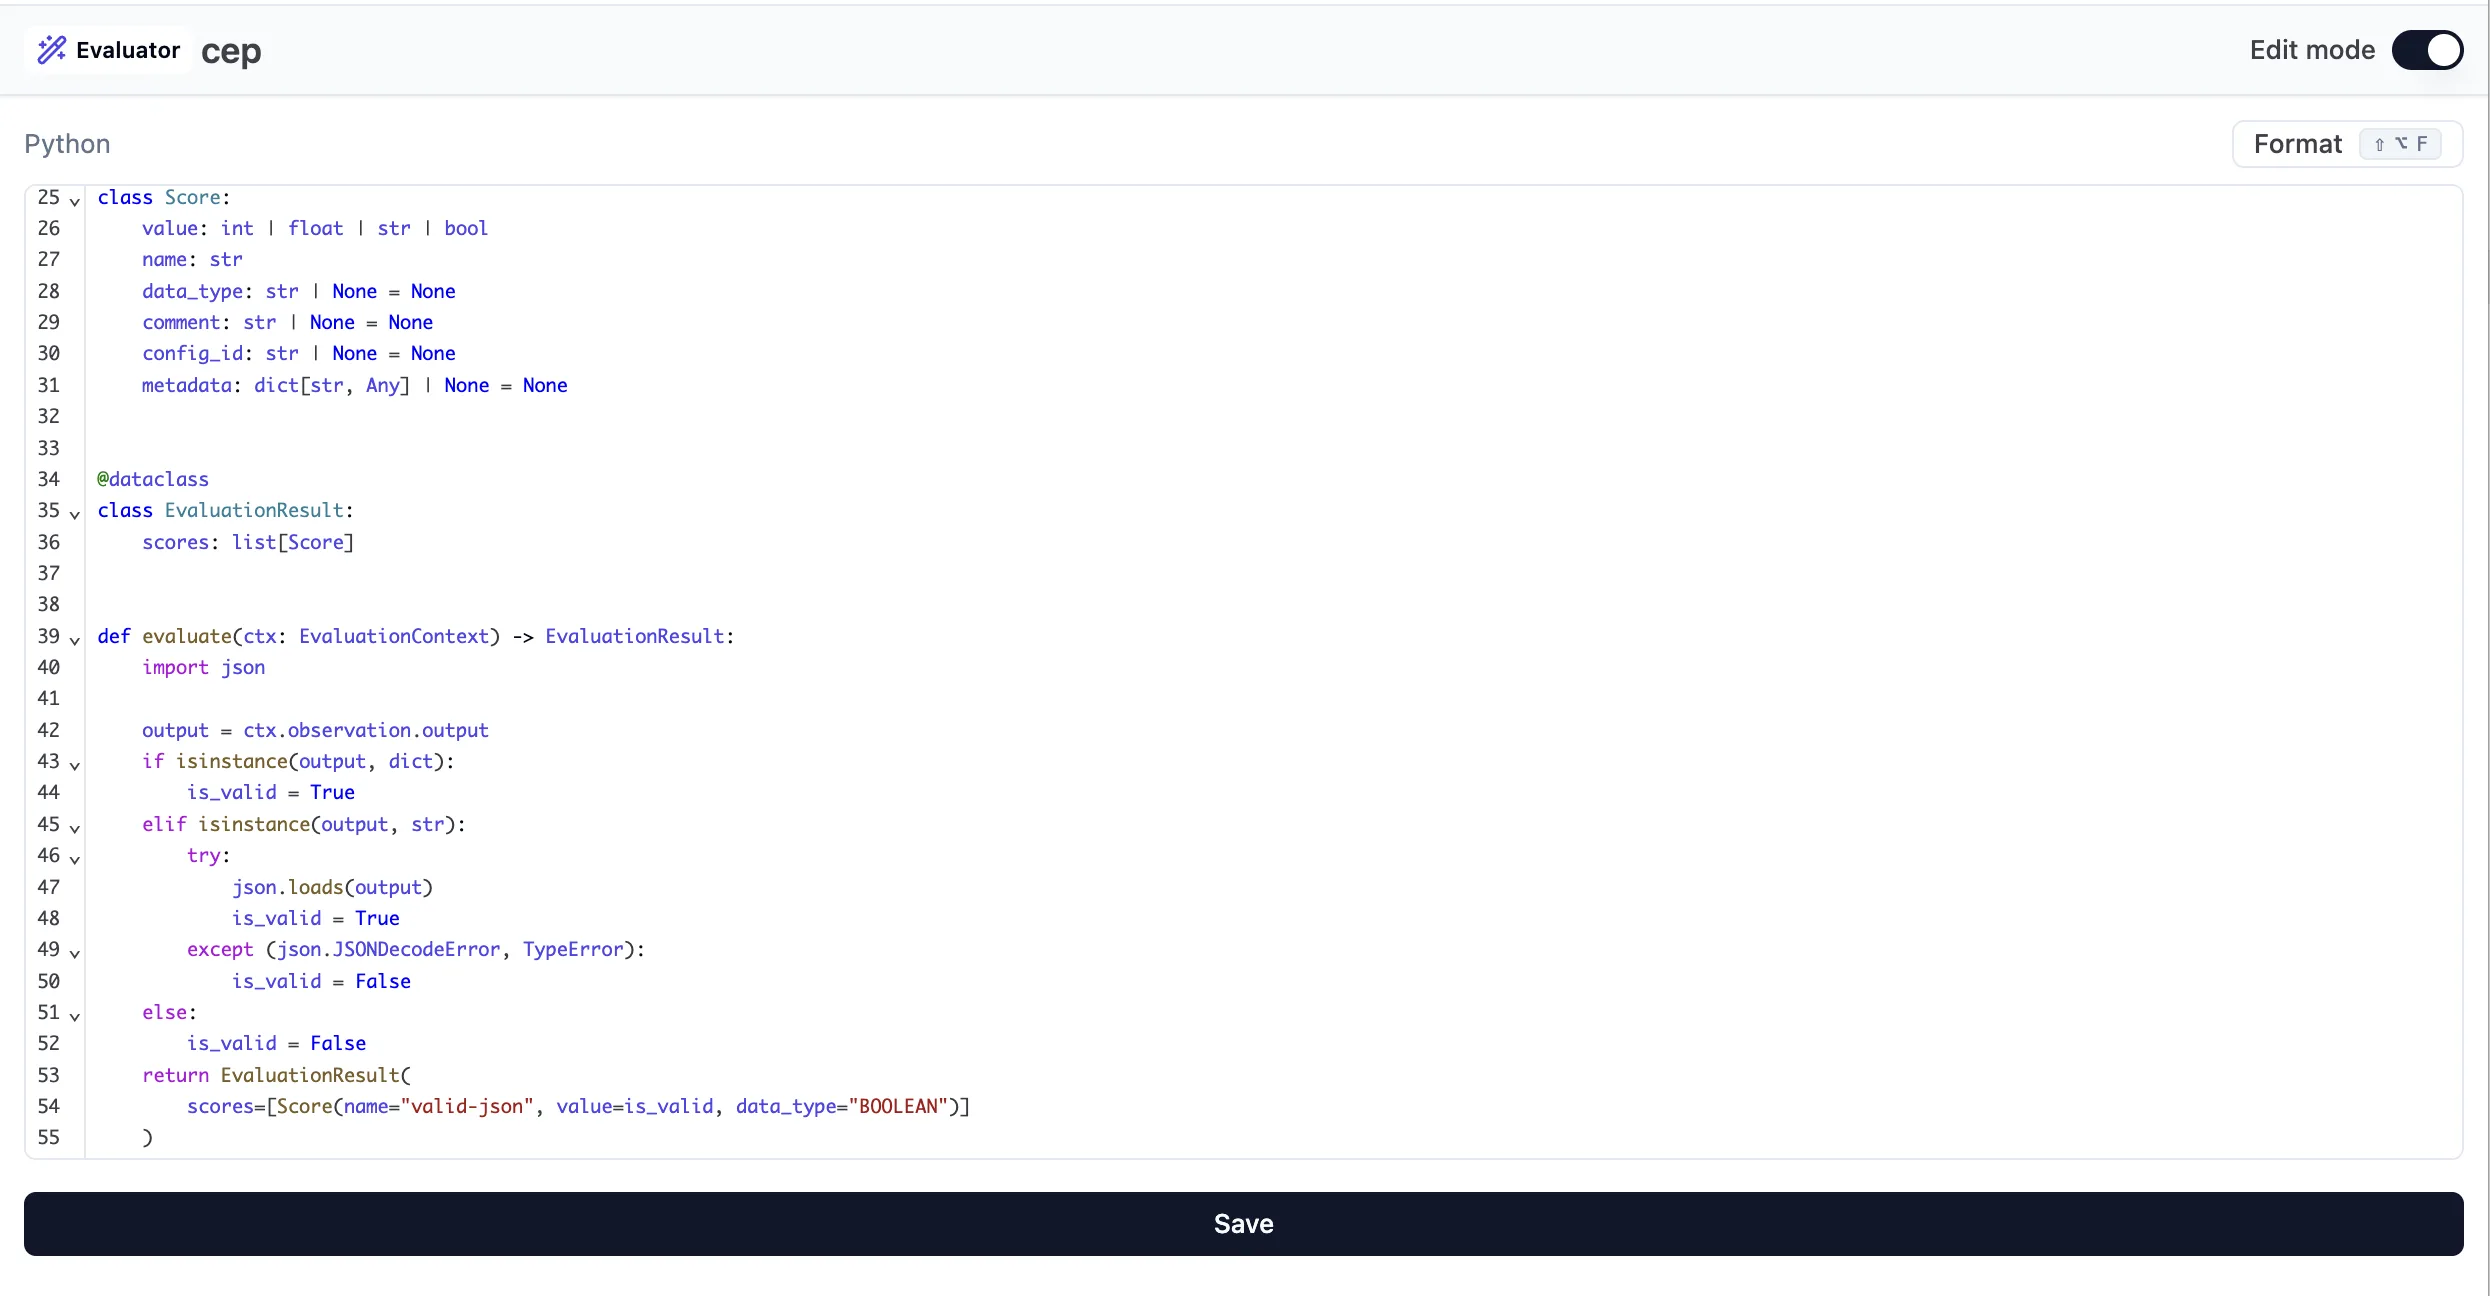The width and height of the screenshot is (2490, 1296).
Task: Click the Evaluator magic wand icon
Action: pyautogui.click(x=52, y=50)
